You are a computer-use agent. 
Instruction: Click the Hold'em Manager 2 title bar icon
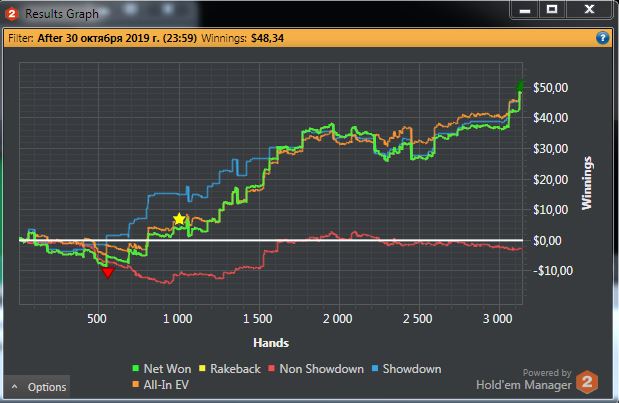coord(12,14)
